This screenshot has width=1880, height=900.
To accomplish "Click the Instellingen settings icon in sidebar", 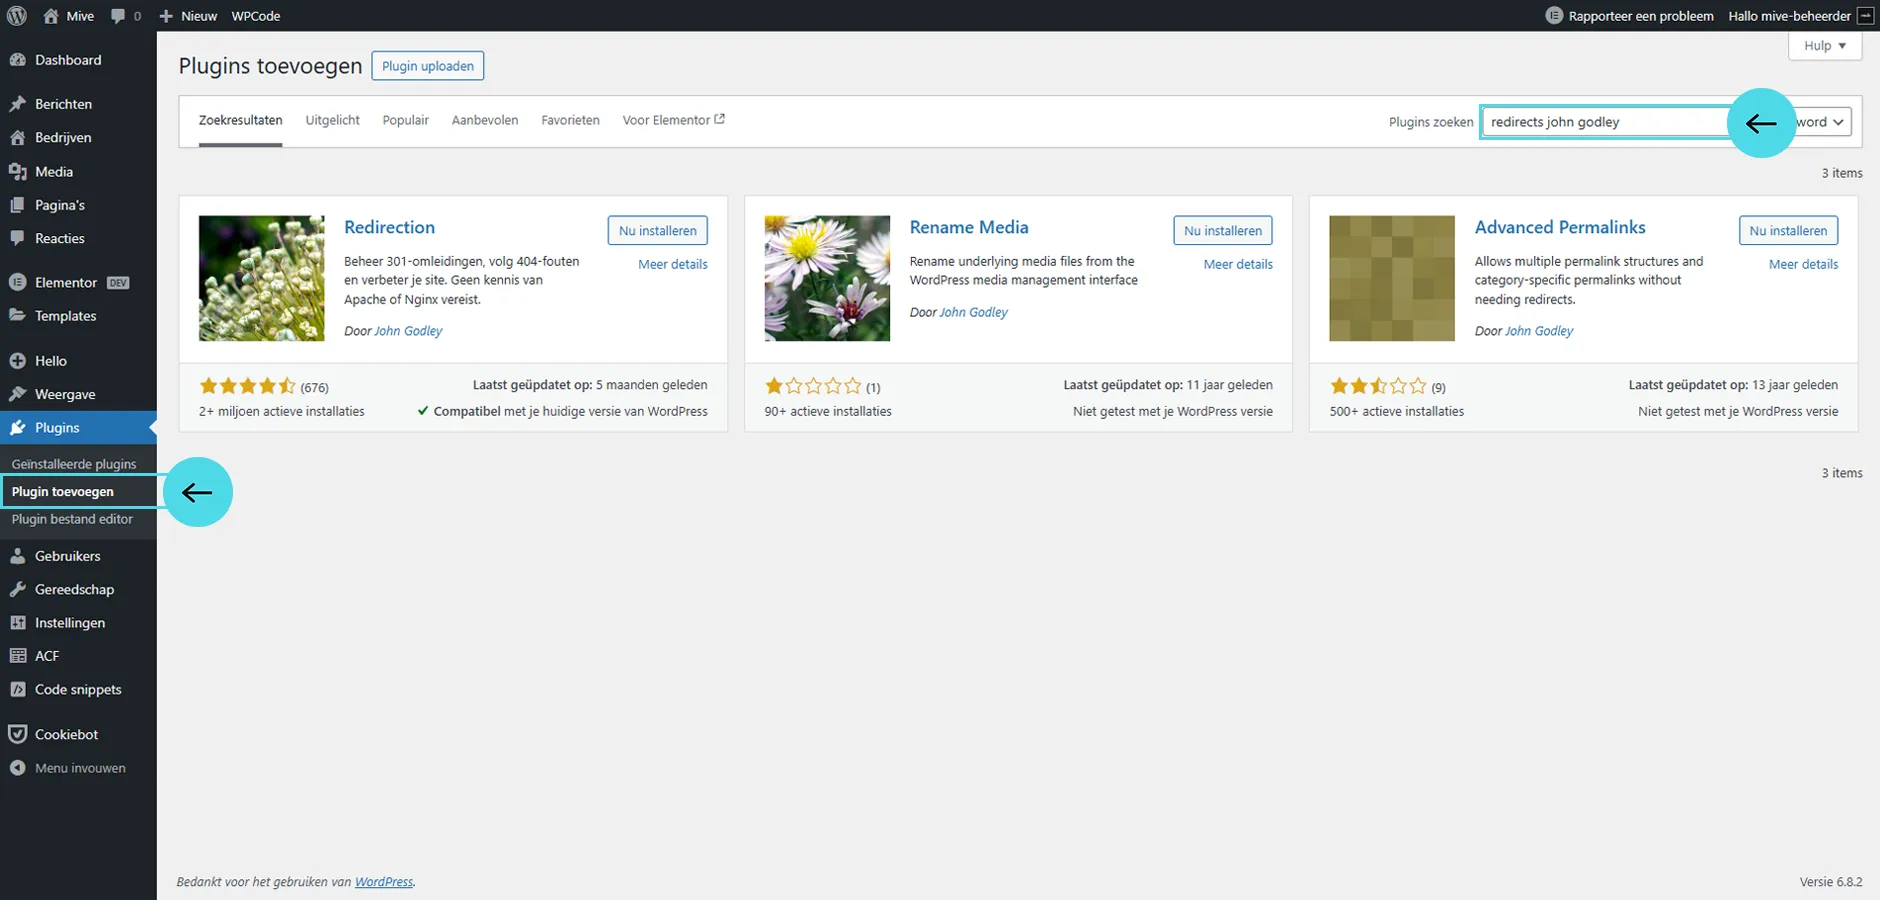I will (x=17, y=623).
